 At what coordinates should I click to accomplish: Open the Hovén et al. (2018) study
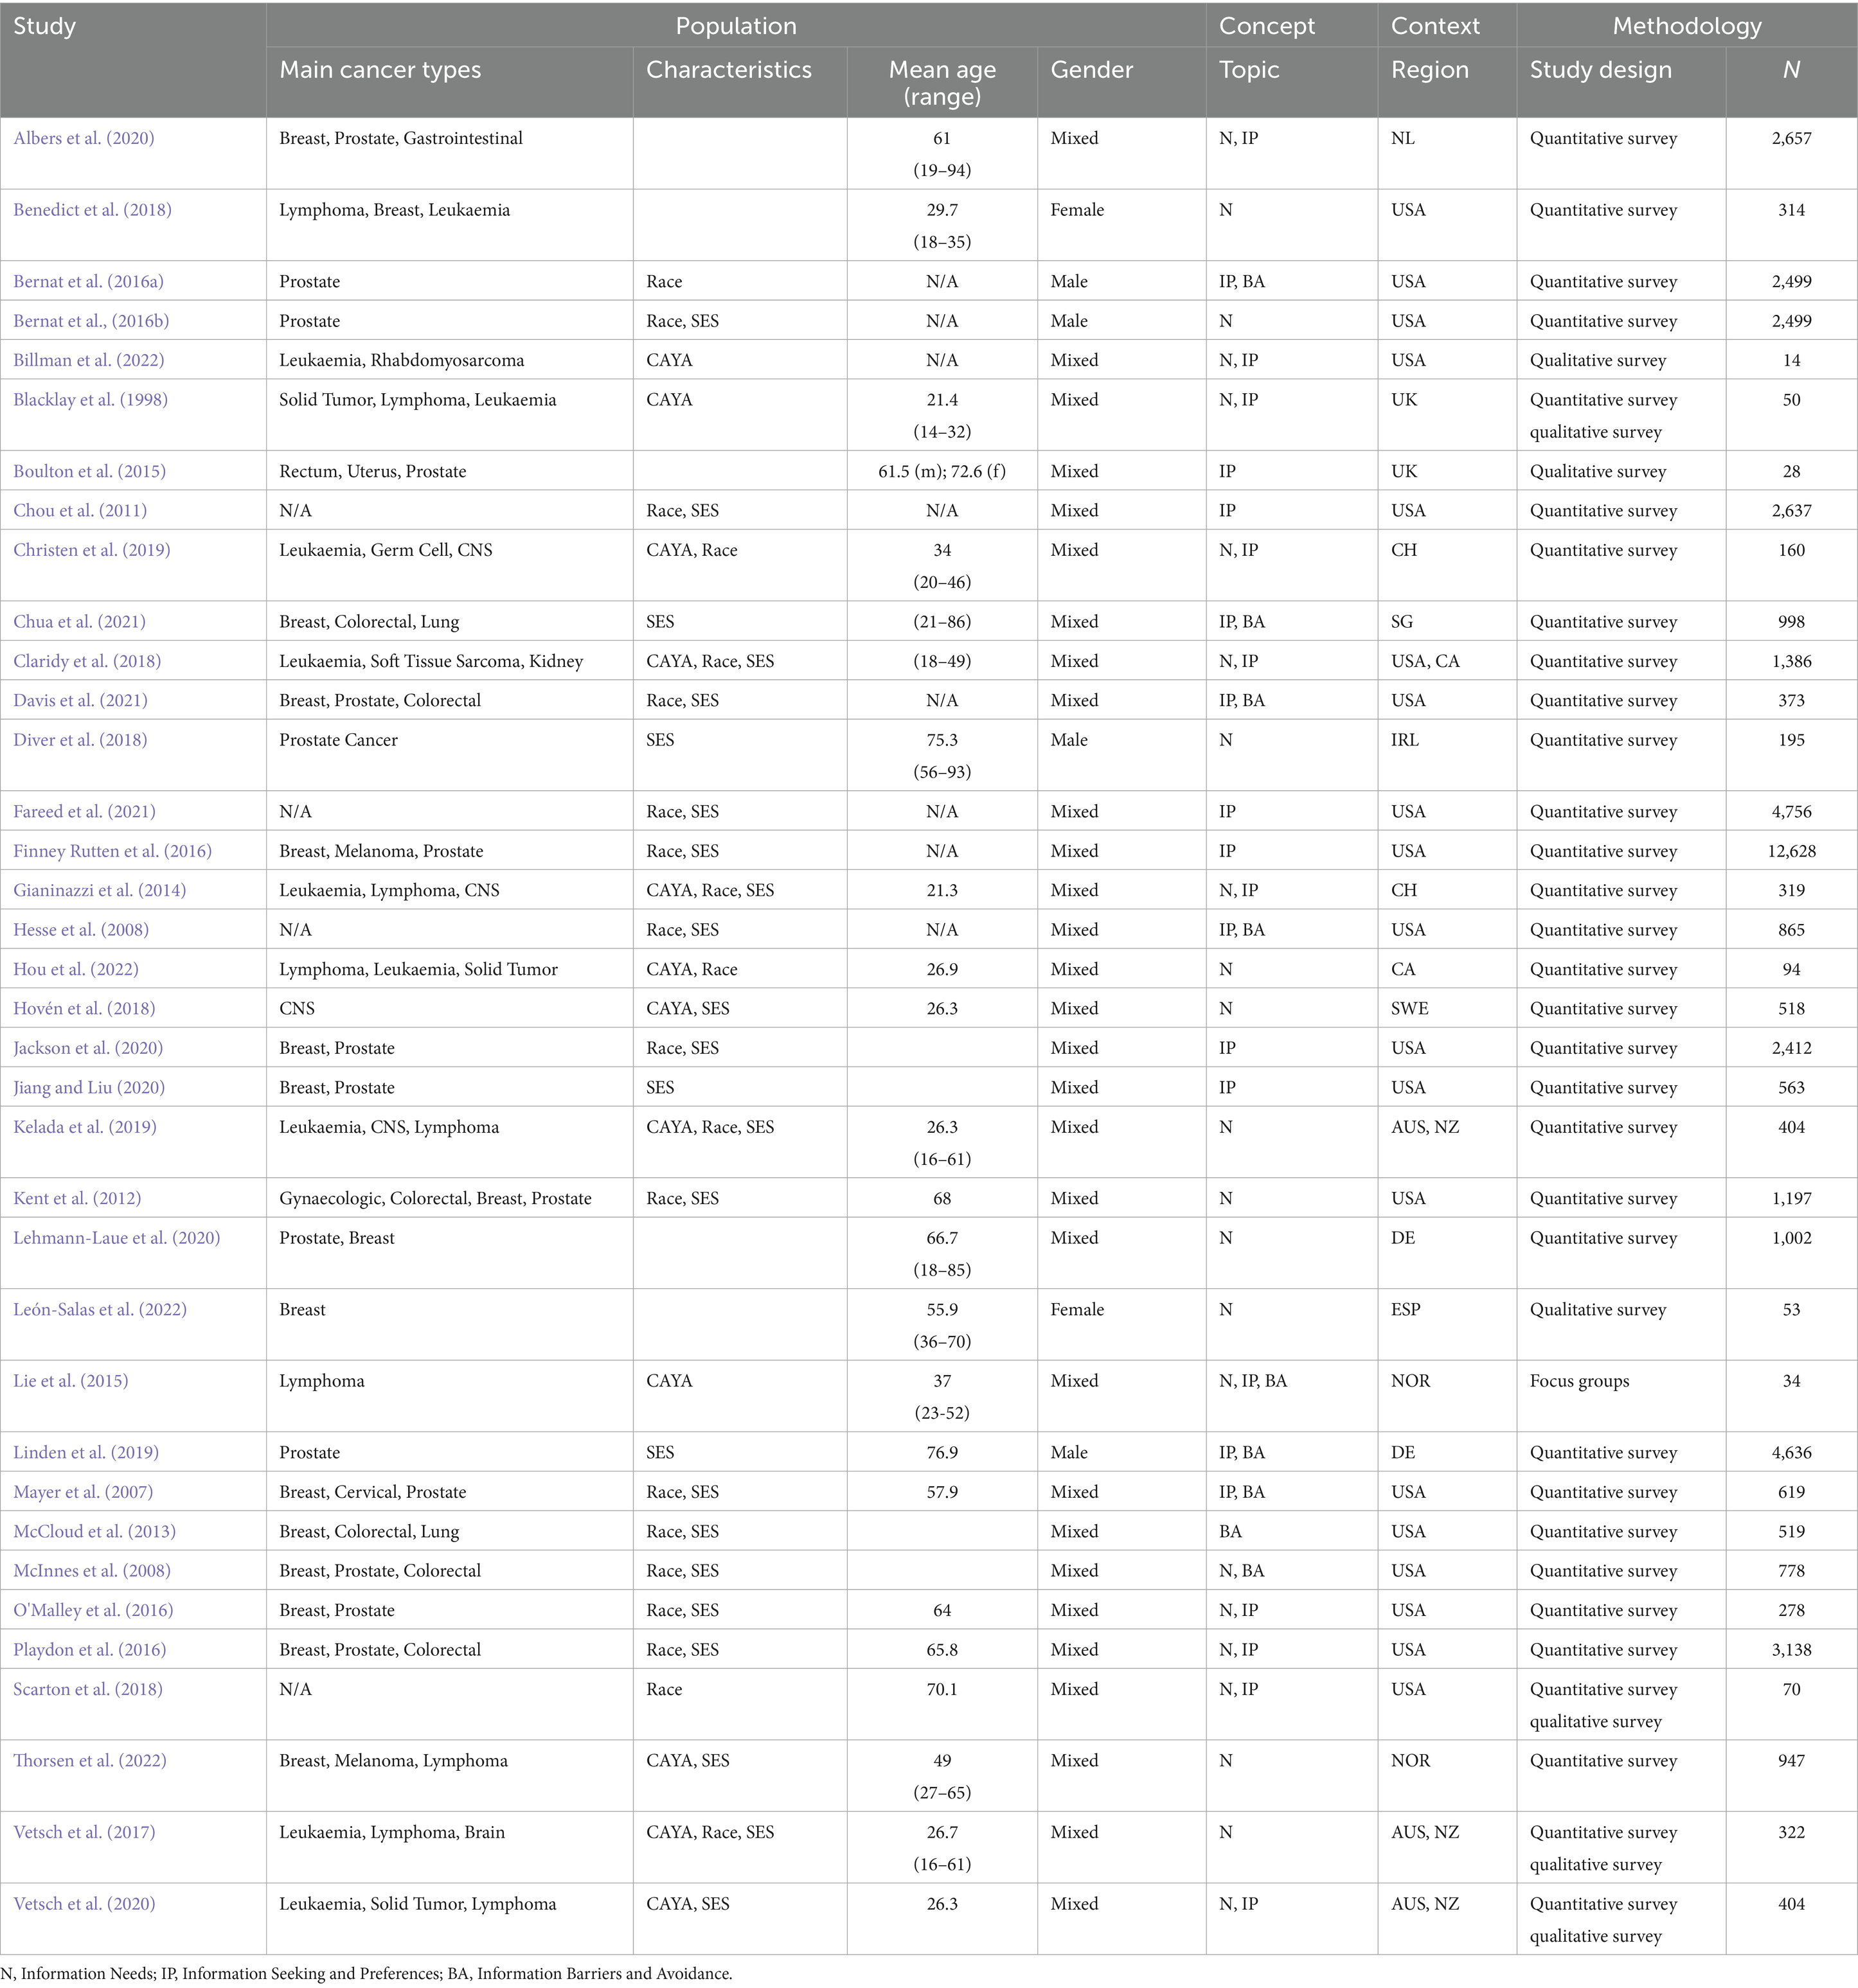click(84, 1009)
